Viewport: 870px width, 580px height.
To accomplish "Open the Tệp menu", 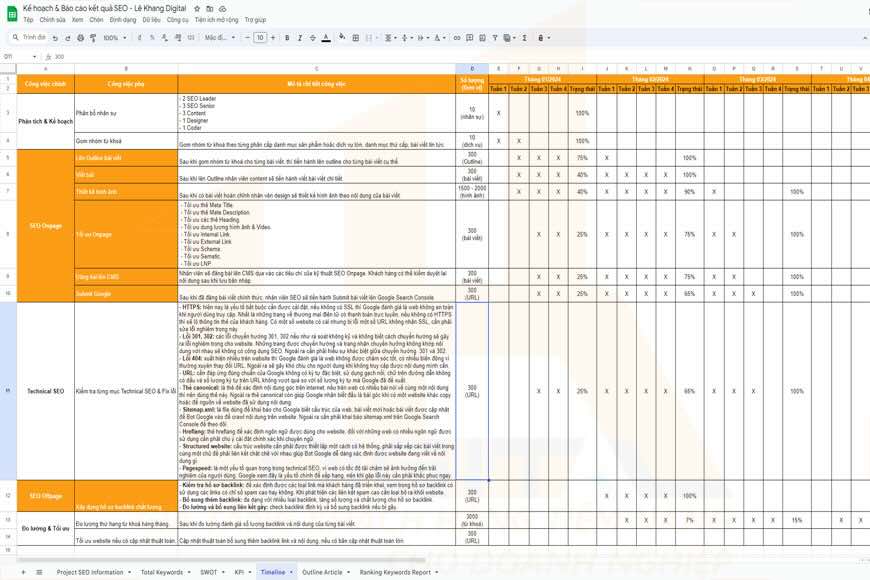I will tap(28, 19).
